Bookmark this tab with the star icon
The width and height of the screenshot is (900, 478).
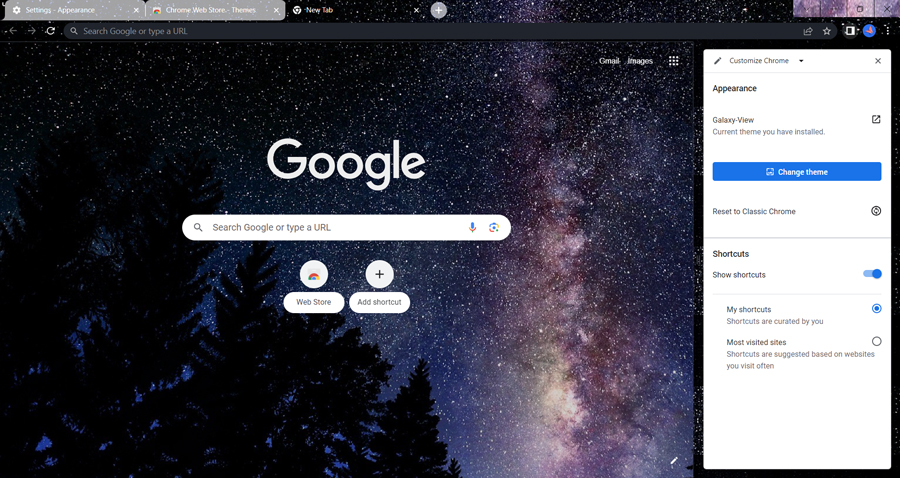coord(827,31)
